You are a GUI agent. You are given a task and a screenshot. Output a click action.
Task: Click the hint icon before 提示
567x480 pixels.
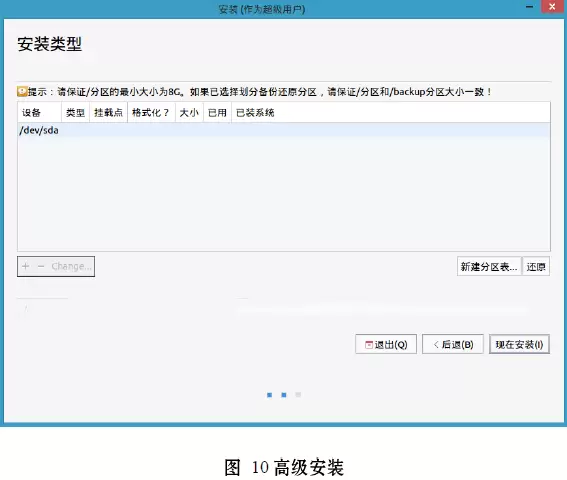click(22, 92)
